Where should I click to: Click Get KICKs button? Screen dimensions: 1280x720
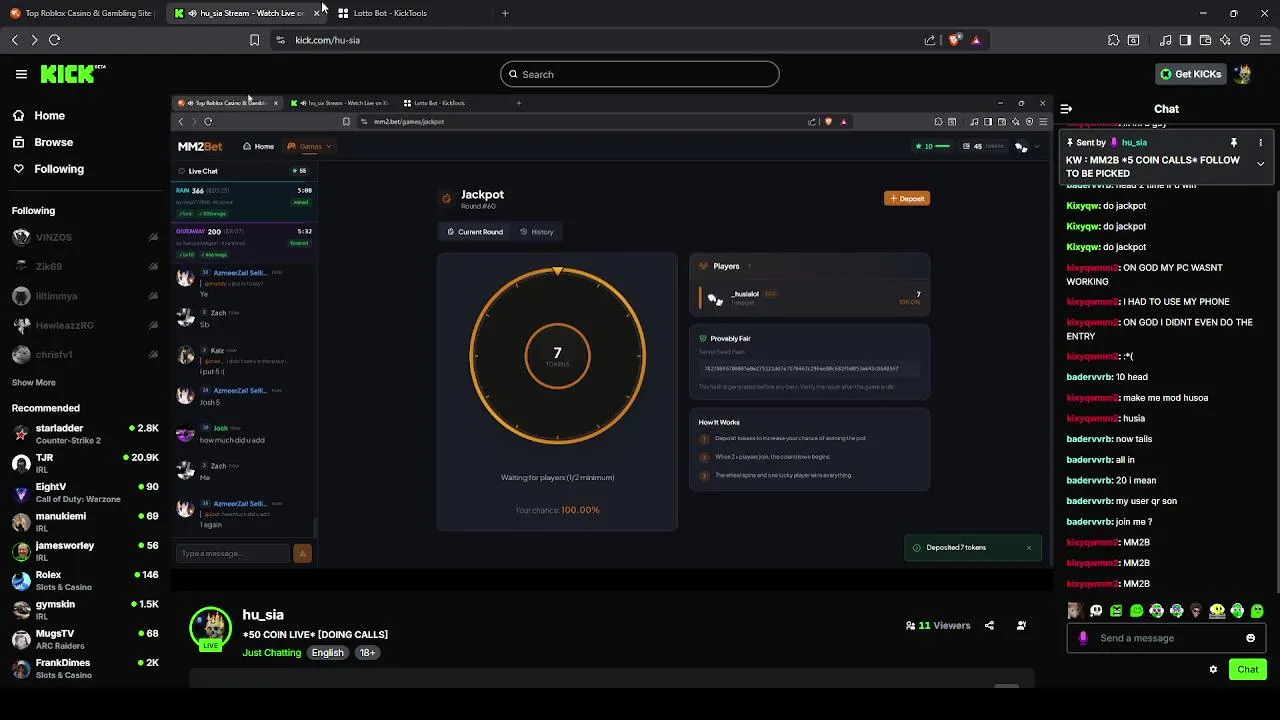(x=1190, y=74)
